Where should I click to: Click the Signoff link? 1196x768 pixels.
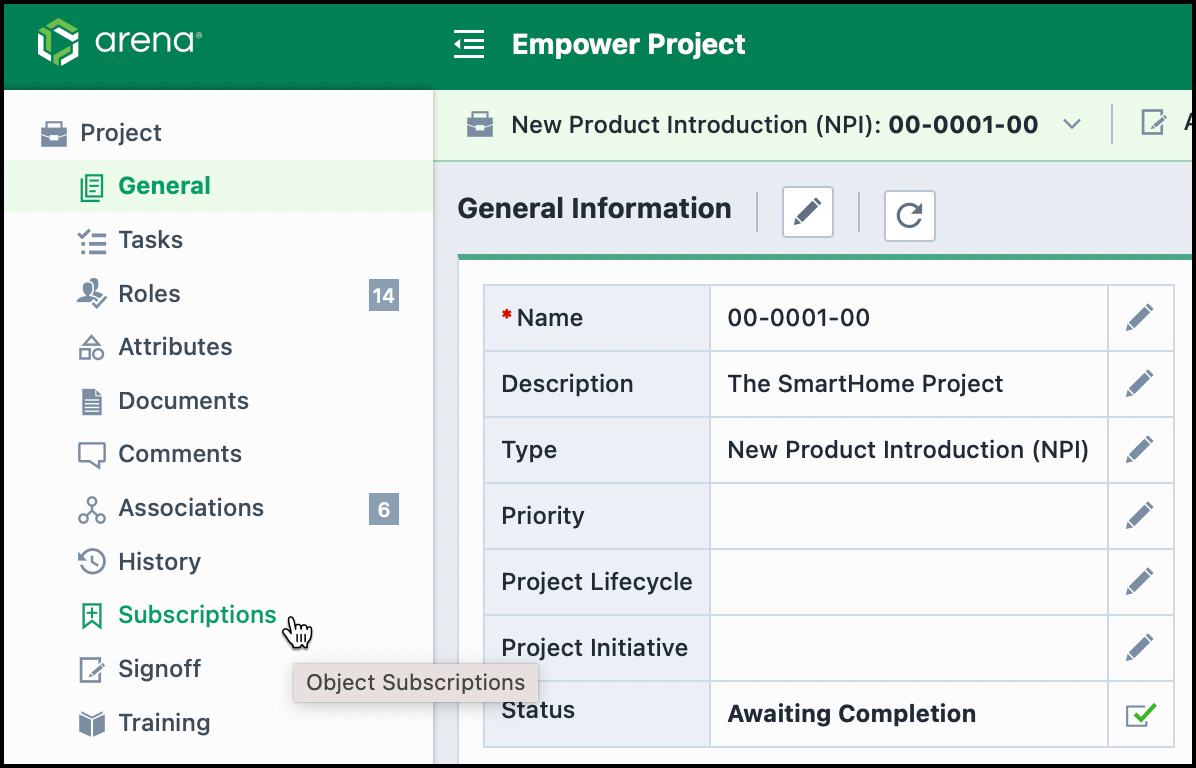point(160,668)
